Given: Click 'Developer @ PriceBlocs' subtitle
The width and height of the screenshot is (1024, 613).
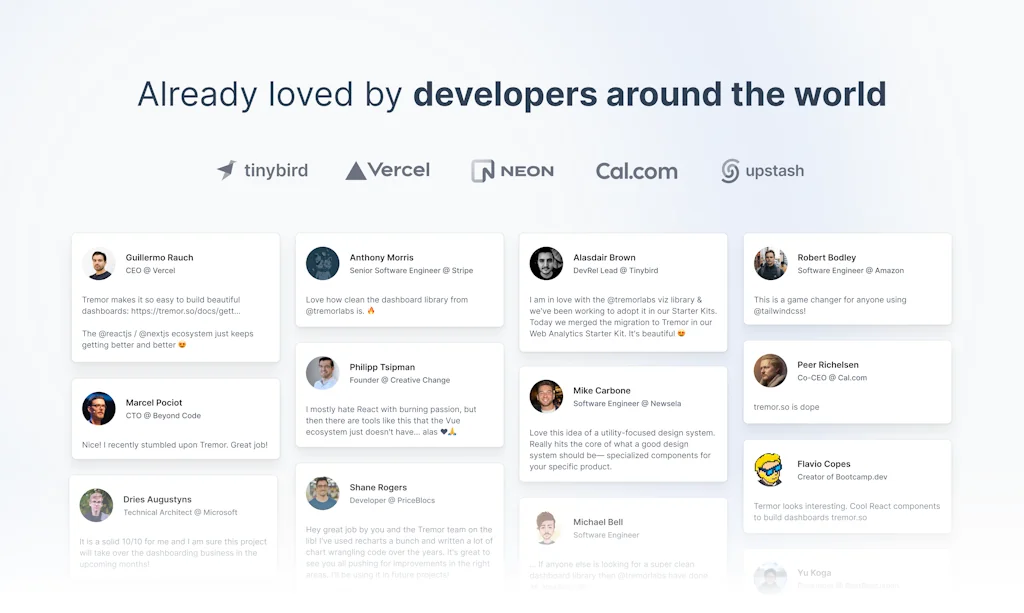Looking at the screenshot, I should coord(392,500).
